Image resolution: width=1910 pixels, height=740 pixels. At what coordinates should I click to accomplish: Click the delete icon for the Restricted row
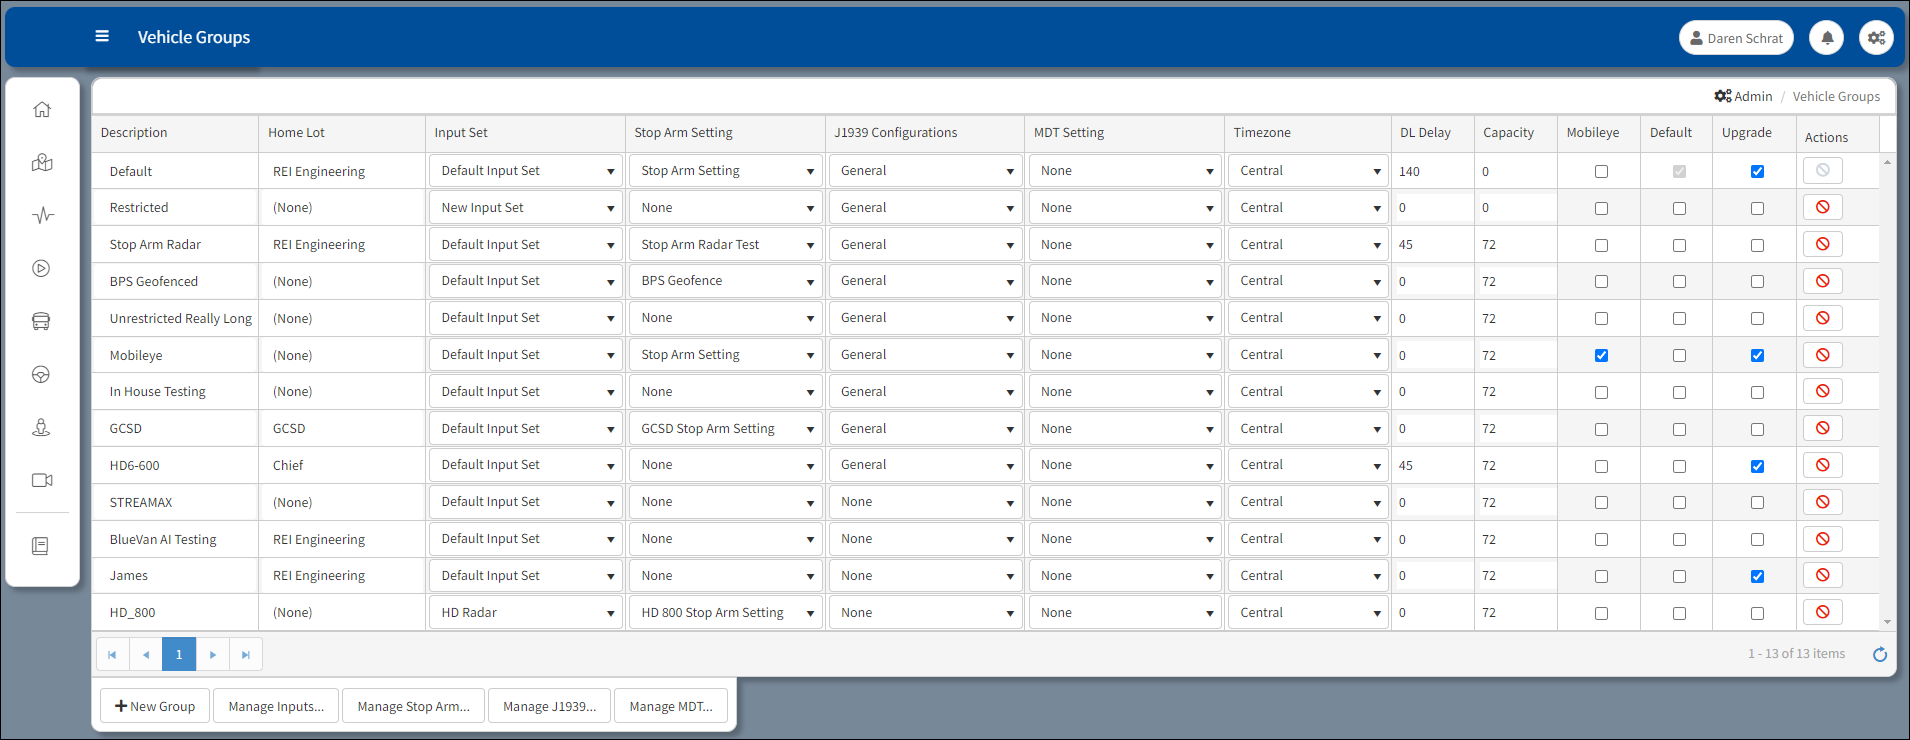click(x=1822, y=208)
